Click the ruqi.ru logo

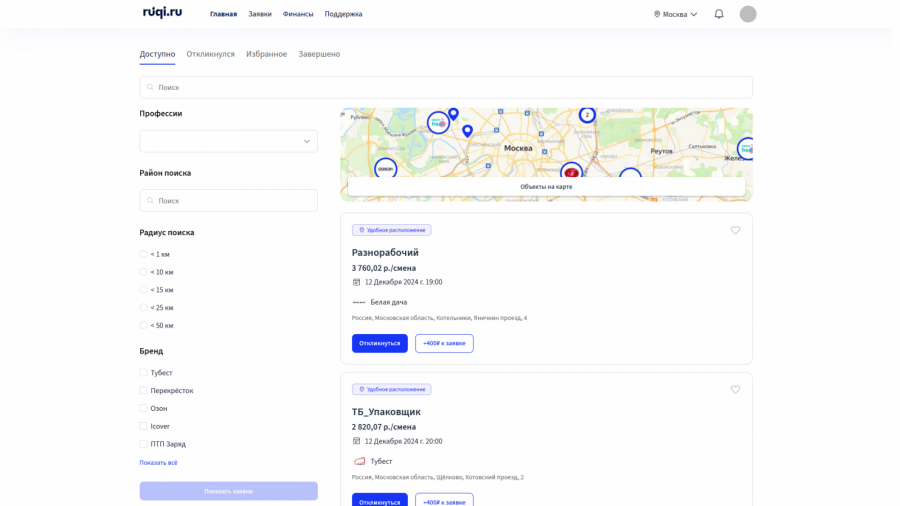point(162,13)
